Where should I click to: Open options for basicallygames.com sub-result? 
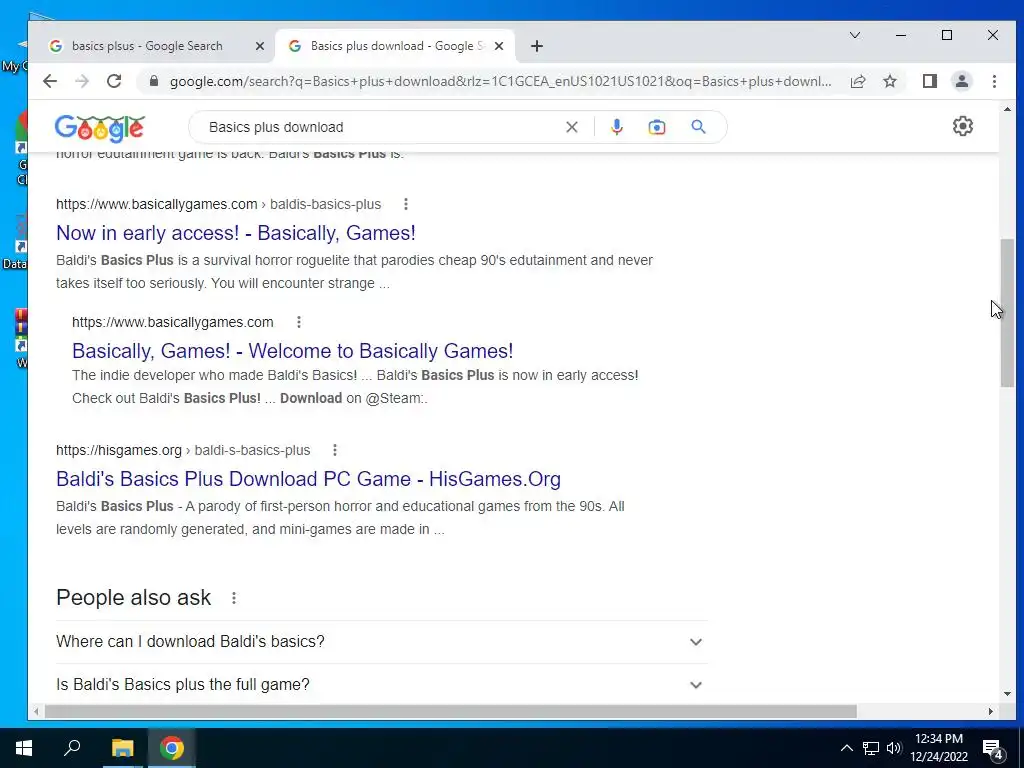tap(298, 322)
